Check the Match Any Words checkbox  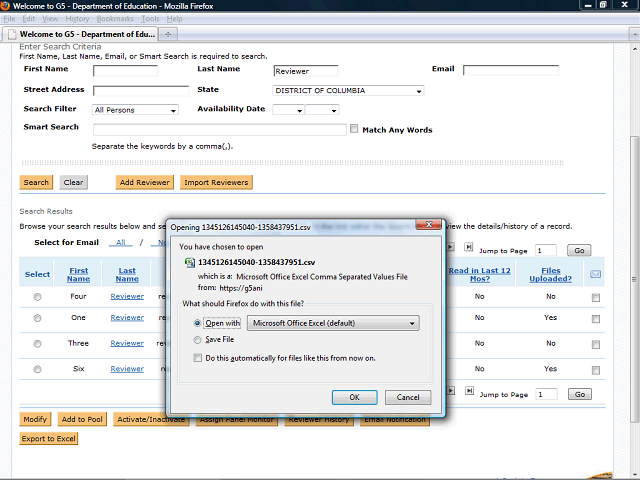(x=354, y=129)
